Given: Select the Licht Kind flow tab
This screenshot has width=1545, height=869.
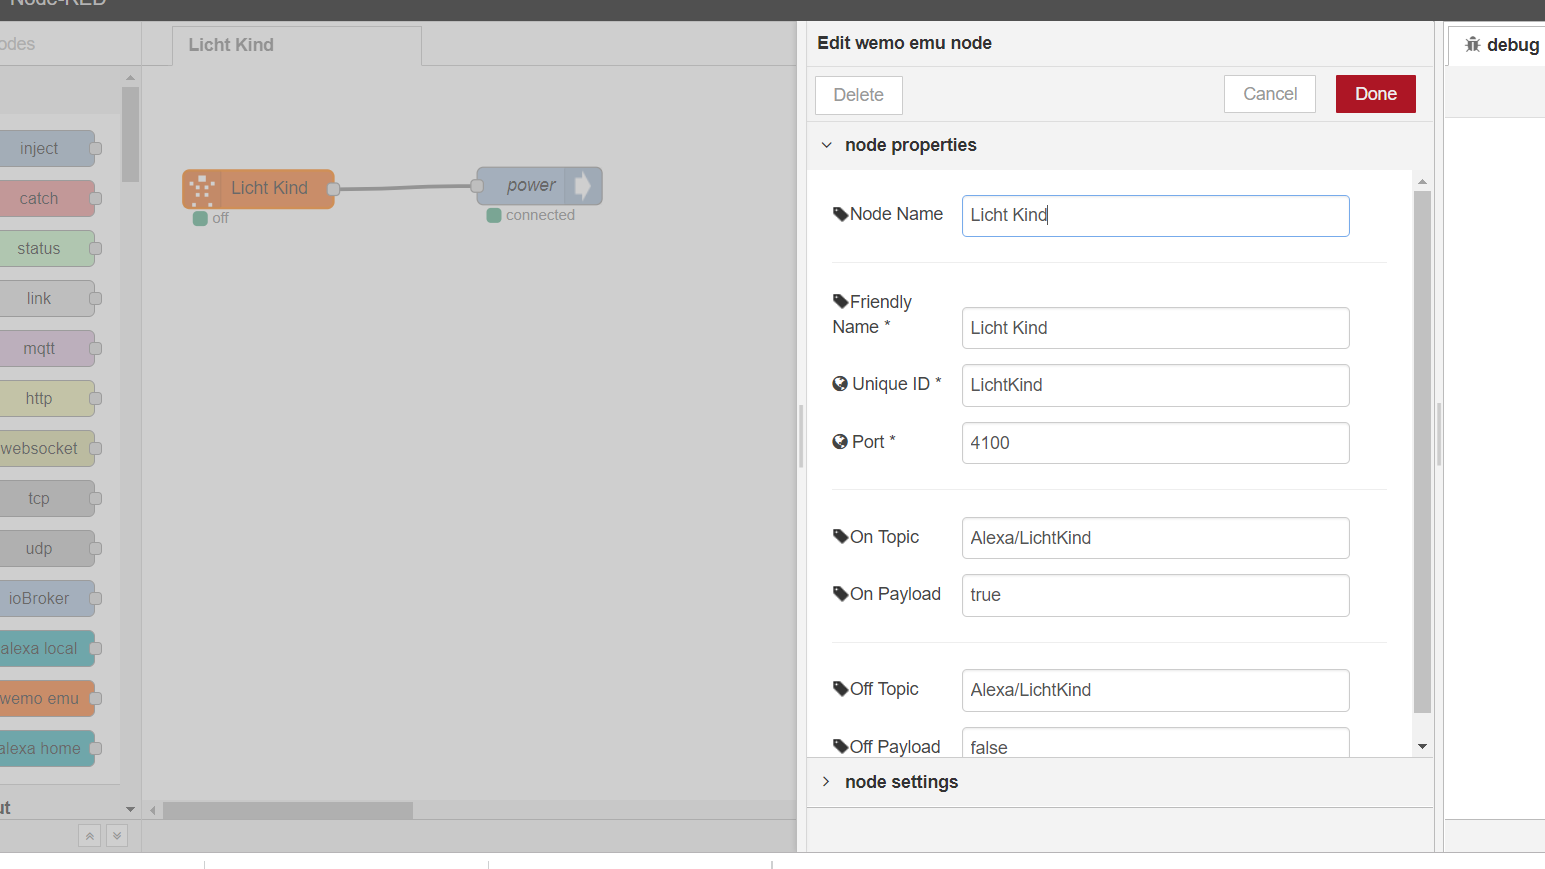Looking at the screenshot, I should pyautogui.click(x=296, y=45).
